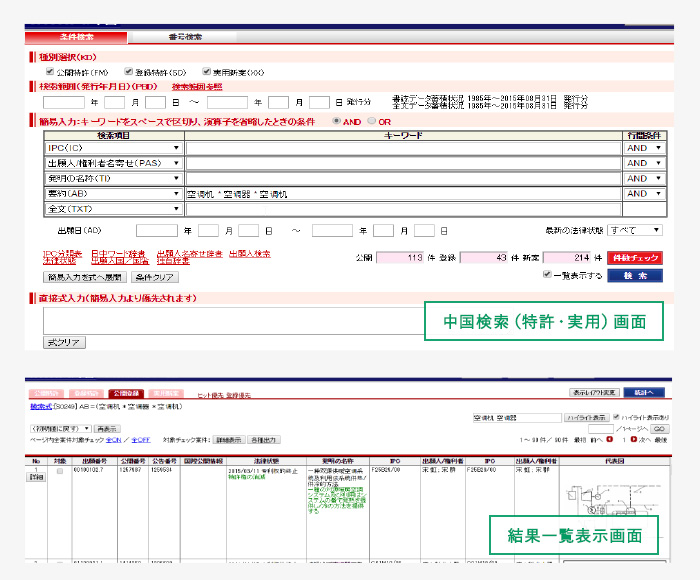Open 出願人検索 link
This screenshot has width=700, height=580.
point(250,253)
